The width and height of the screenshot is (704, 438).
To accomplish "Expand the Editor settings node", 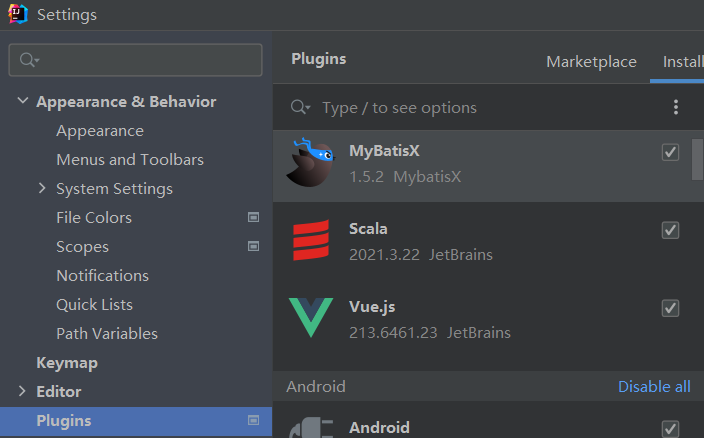I will tap(22, 391).
